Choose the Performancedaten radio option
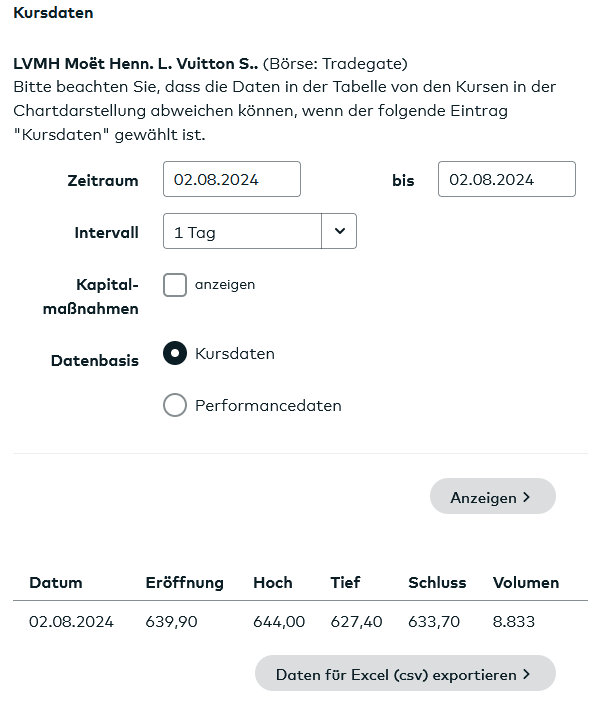593x709 pixels. coord(175,405)
